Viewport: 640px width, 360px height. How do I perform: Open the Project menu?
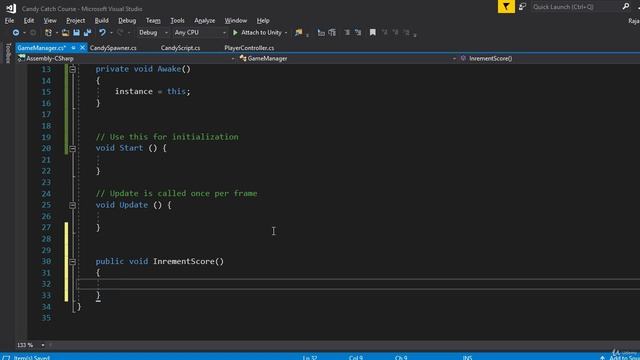(76, 20)
